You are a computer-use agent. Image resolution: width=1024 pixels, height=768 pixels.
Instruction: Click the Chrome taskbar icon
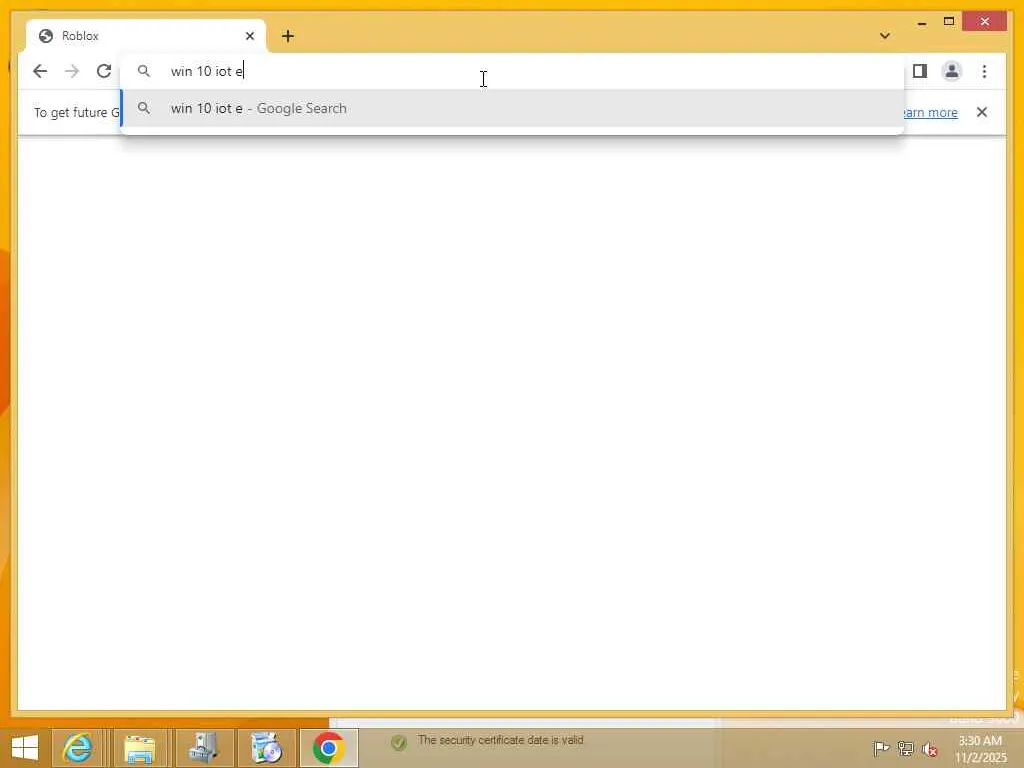(x=328, y=748)
